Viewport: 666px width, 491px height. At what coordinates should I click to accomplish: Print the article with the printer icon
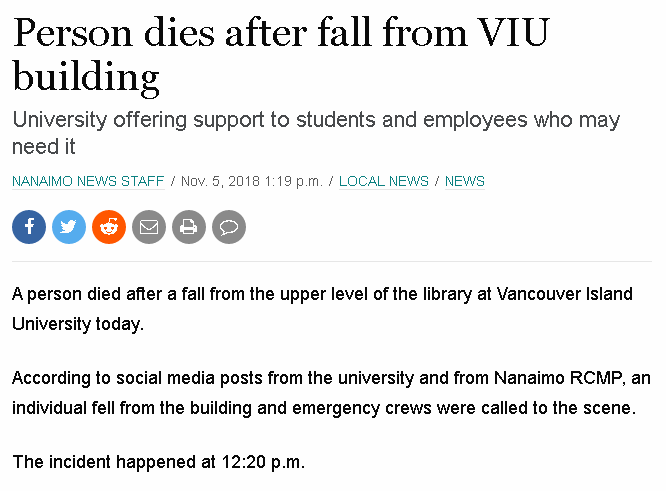coord(189,227)
